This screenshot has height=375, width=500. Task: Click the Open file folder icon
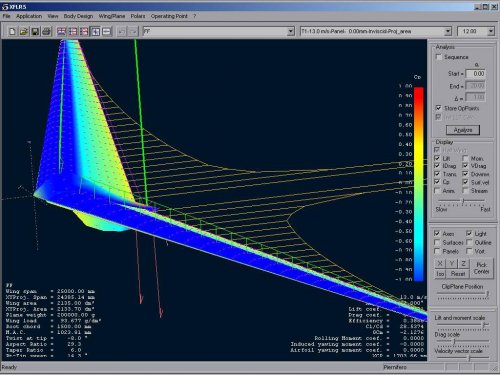click(24, 31)
